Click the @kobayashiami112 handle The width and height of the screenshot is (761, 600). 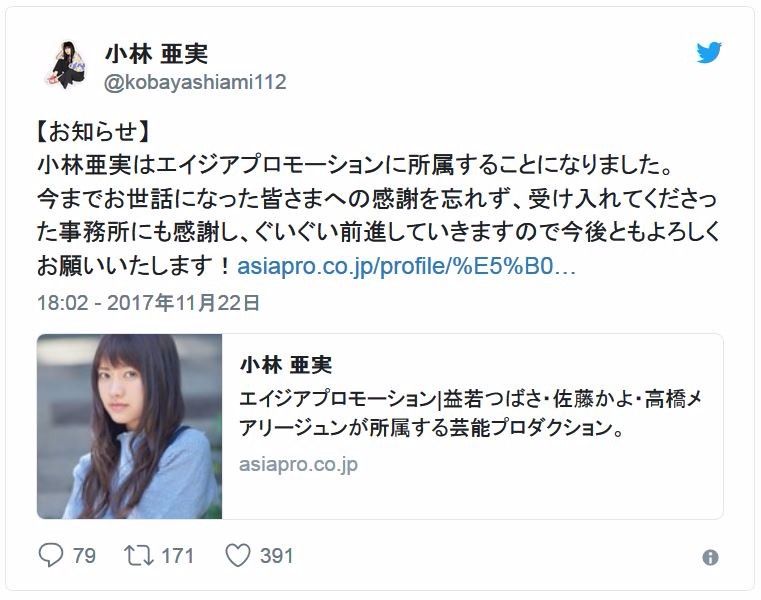point(195,82)
